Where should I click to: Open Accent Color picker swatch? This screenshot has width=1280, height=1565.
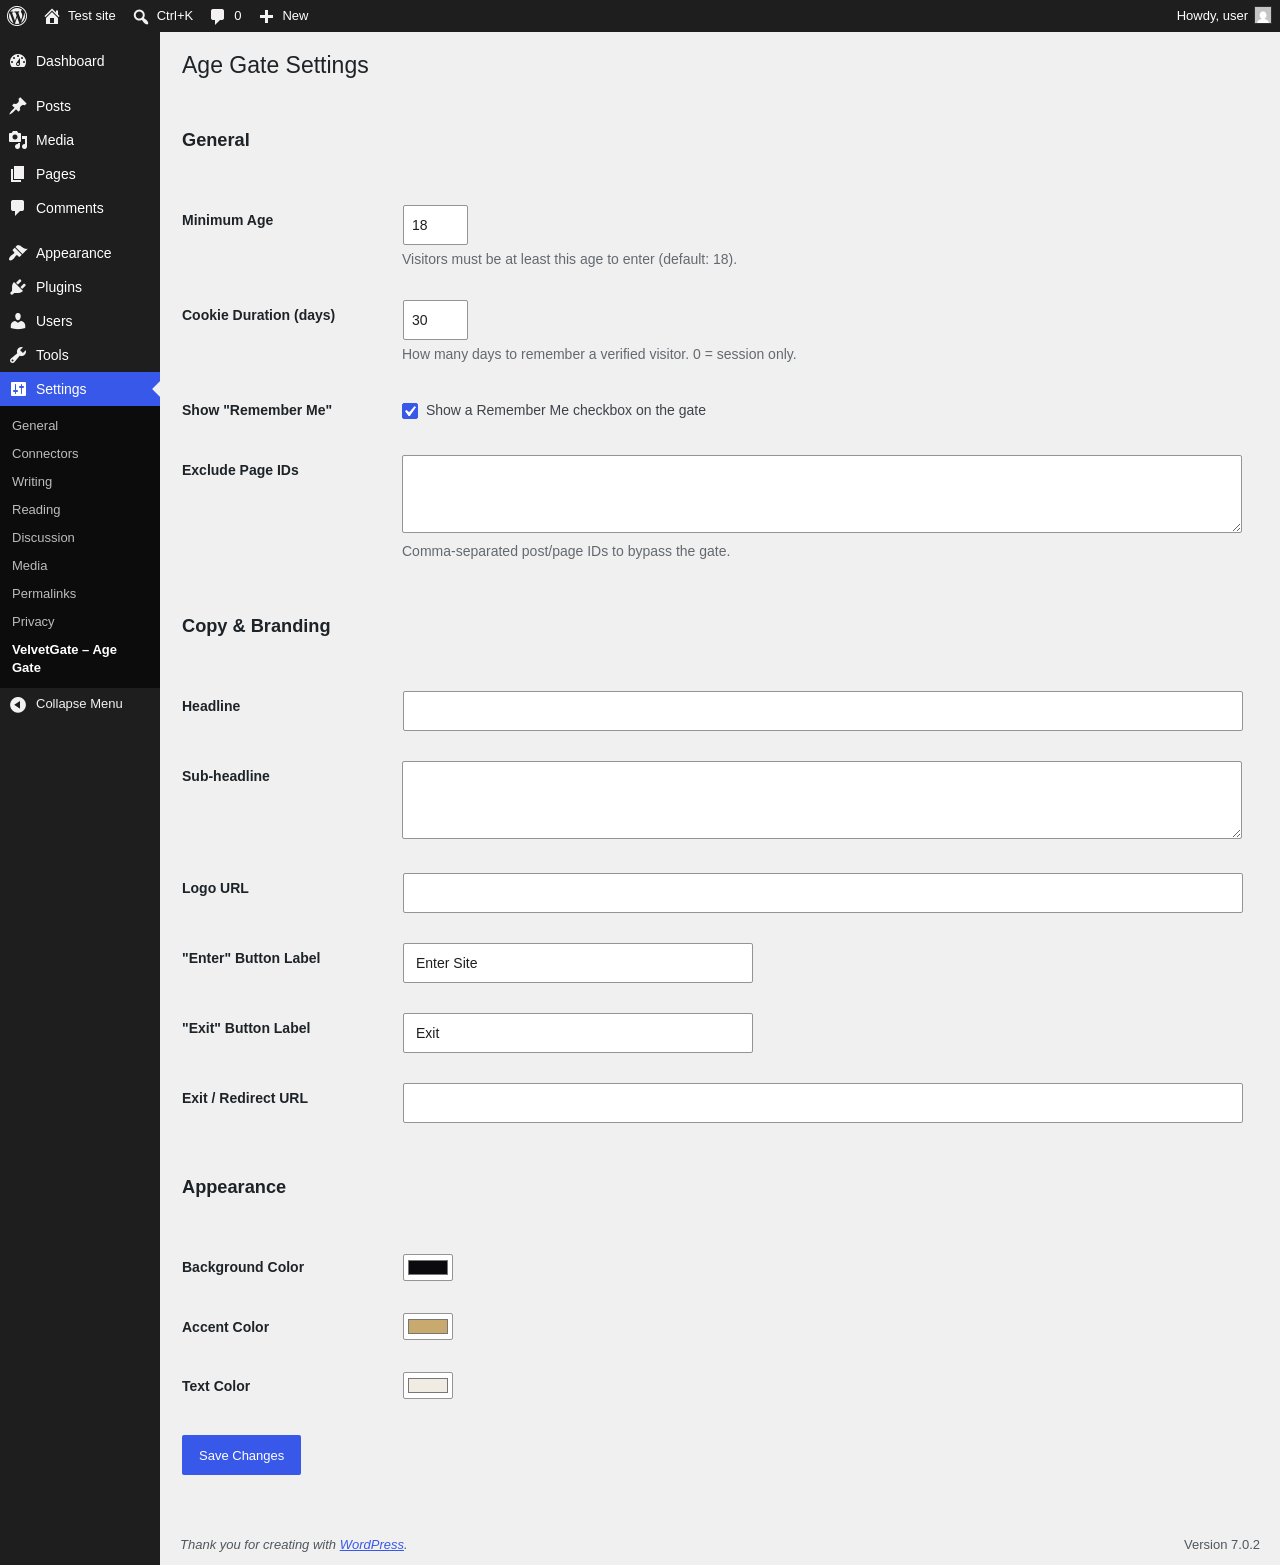coord(428,1326)
